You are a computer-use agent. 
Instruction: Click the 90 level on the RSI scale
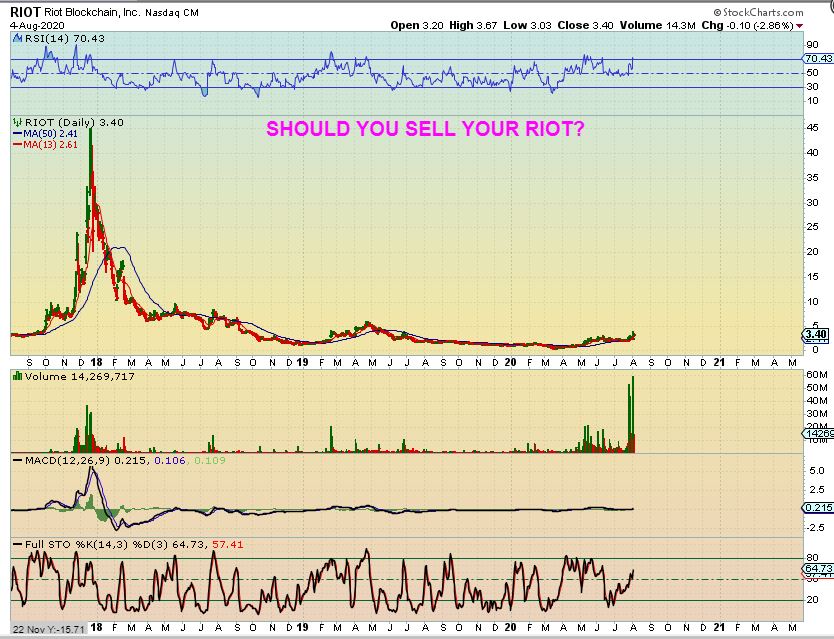click(812, 45)
